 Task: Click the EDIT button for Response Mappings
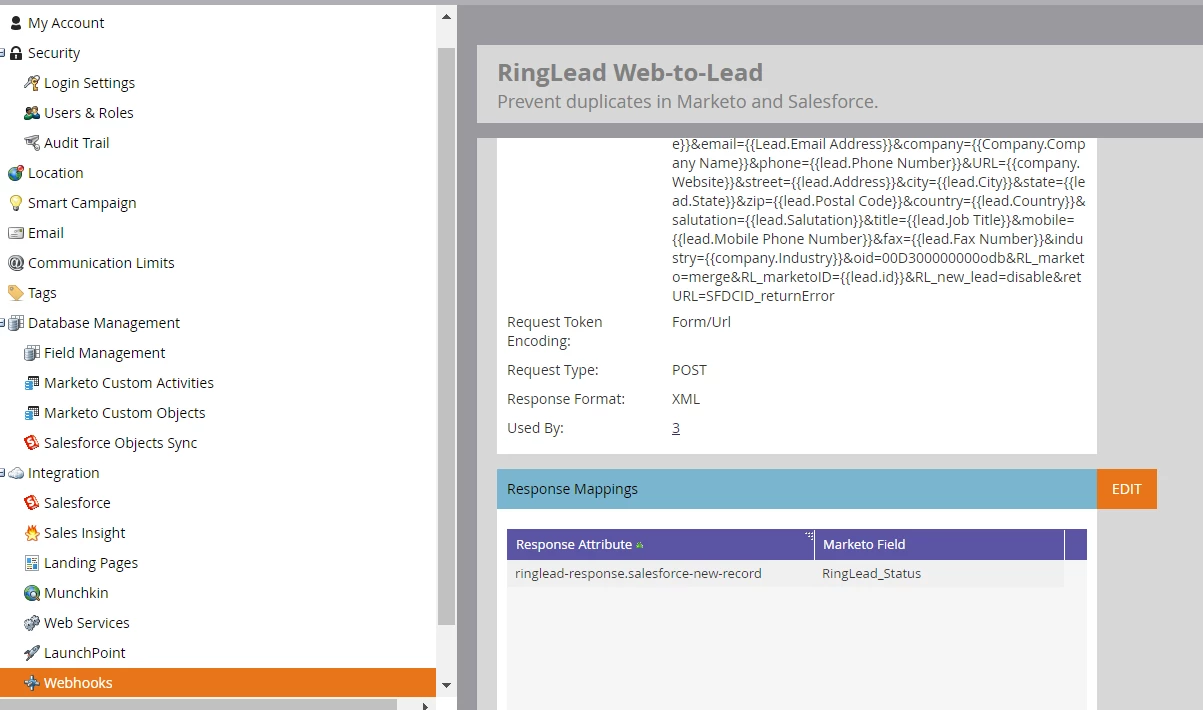1127,489
